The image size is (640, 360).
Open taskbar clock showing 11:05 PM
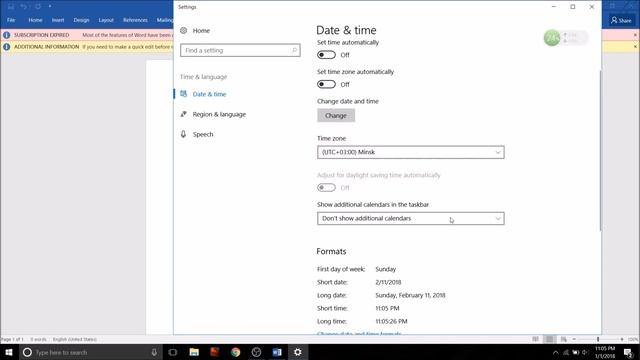pos(605,352)
